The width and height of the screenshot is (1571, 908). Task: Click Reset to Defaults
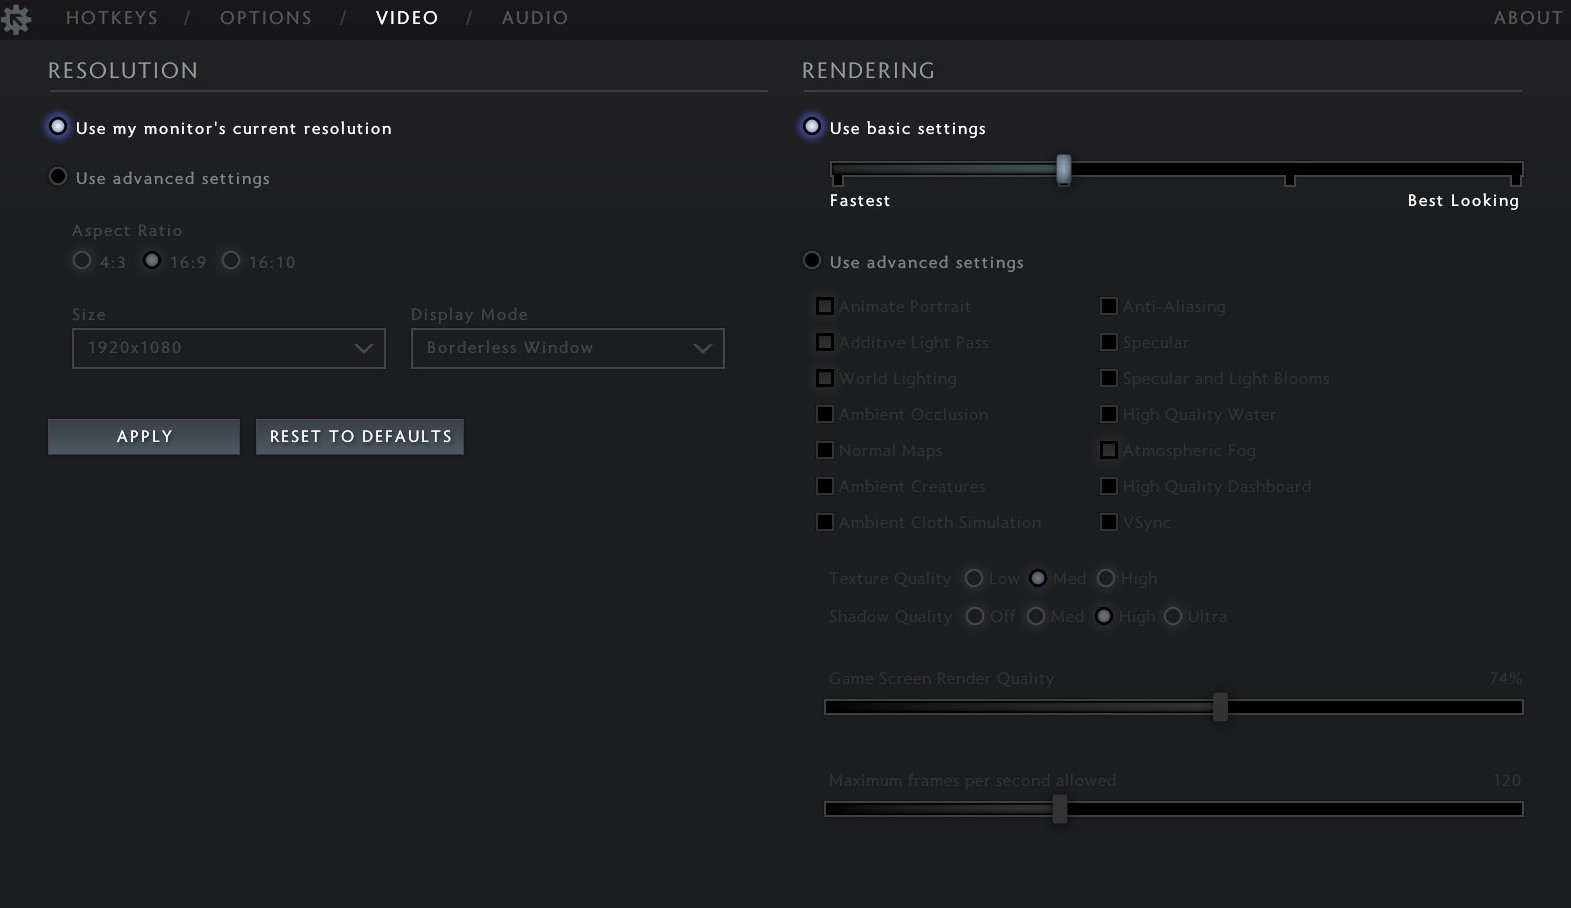click(x=360, y=437)
